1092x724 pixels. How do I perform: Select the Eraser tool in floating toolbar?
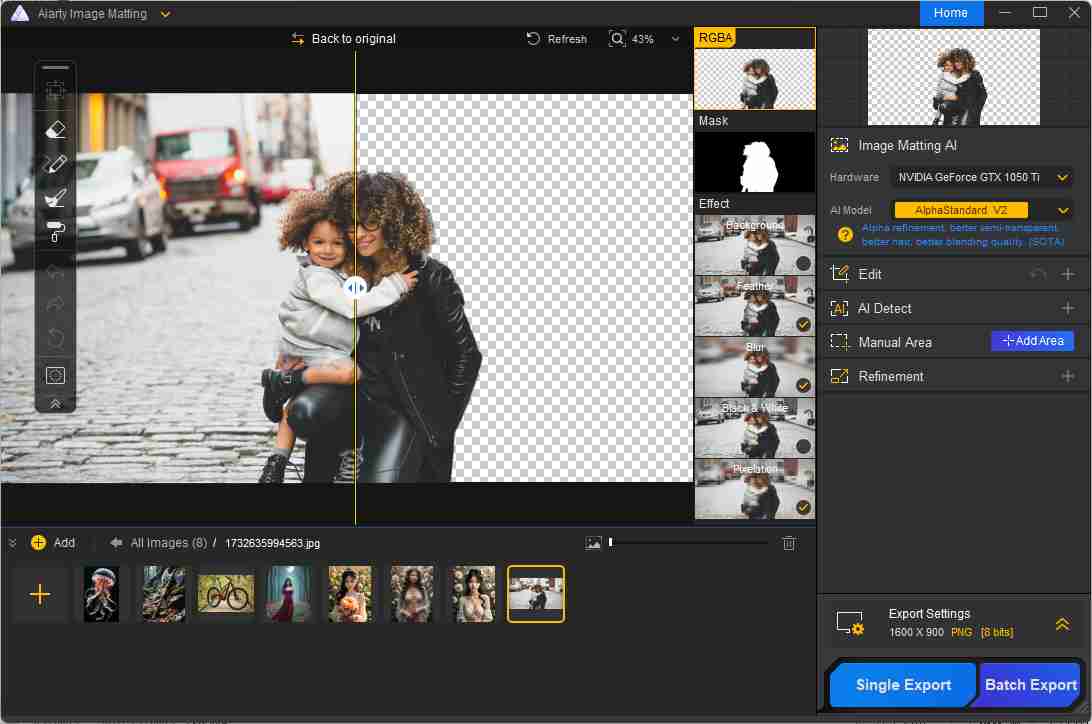click(x=56, y=128)
